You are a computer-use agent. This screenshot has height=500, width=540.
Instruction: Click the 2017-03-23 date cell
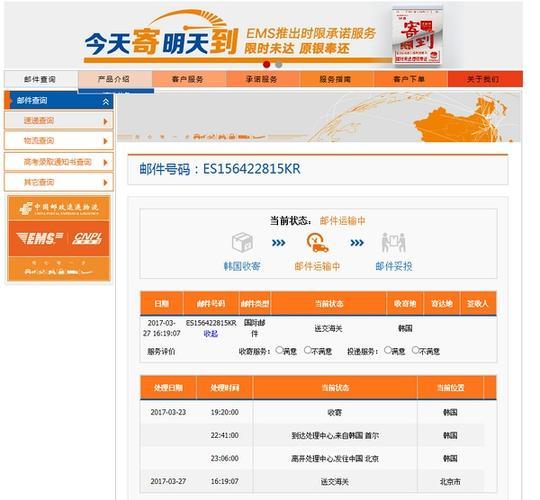coord(168,412)
